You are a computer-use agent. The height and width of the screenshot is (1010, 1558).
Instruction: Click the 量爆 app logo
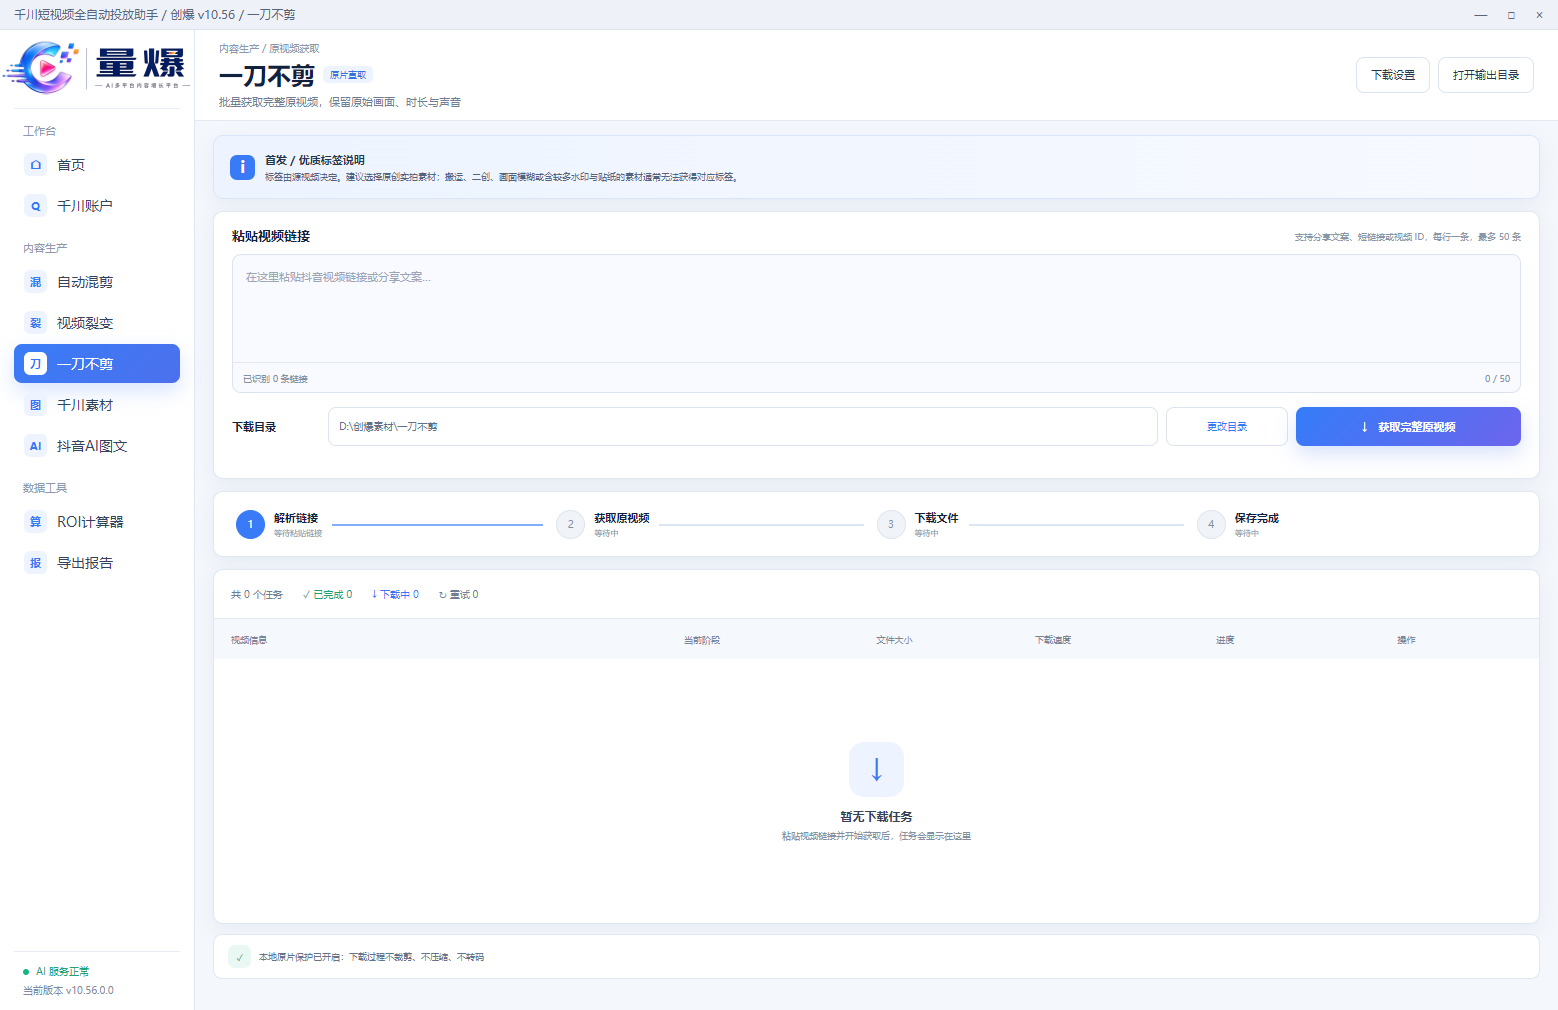(x=97, y=67)
